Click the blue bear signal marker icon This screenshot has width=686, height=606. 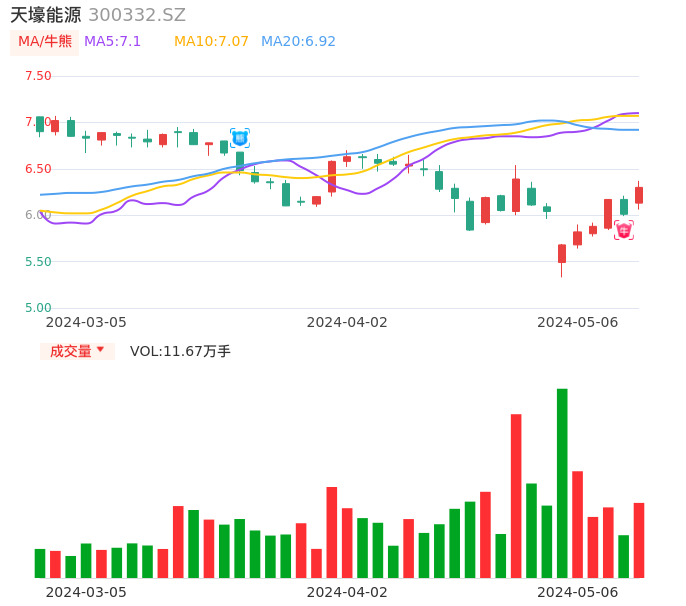click(x=239, y=138)
